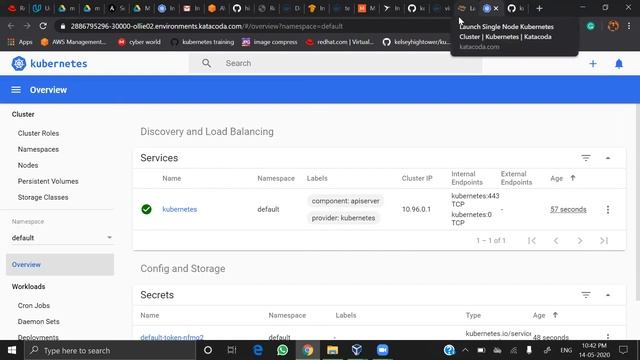Image resolution: width=640 pixels, height=360 pixels.
Task: Click the ENG language indicator
Action: [x=566, y=350]
